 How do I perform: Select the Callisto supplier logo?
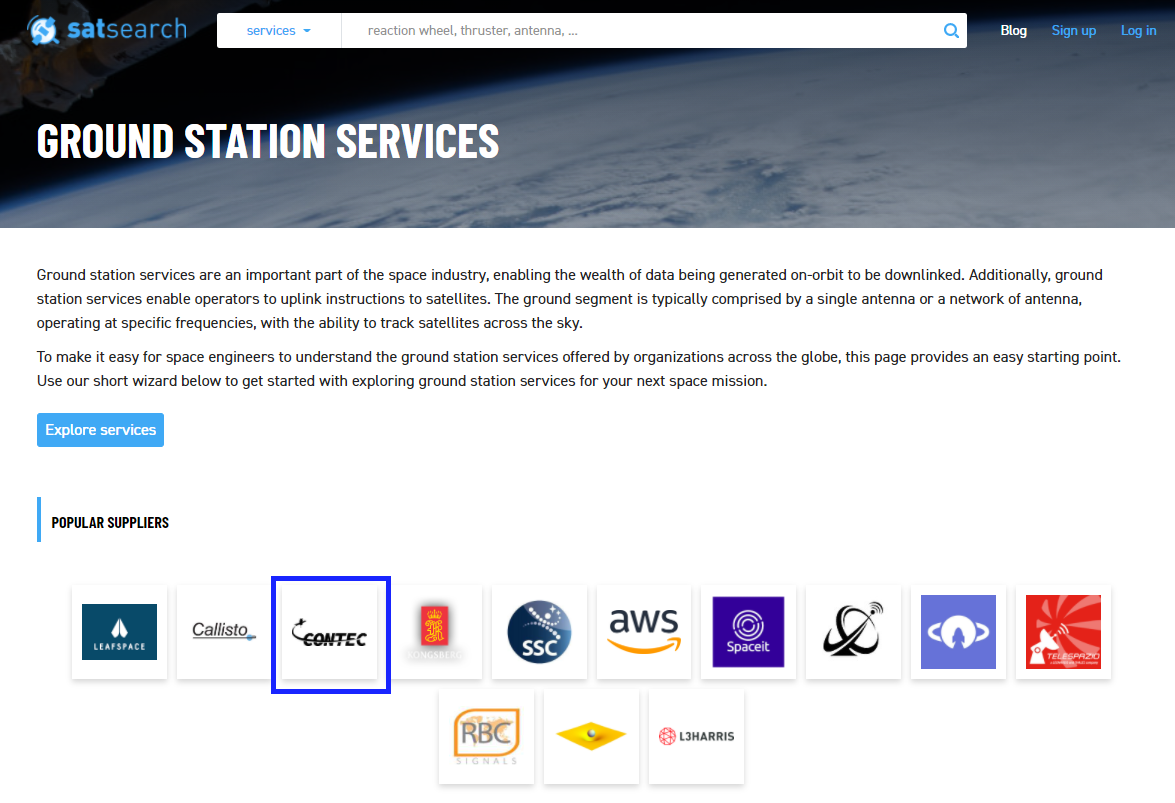tap(224, 632)
